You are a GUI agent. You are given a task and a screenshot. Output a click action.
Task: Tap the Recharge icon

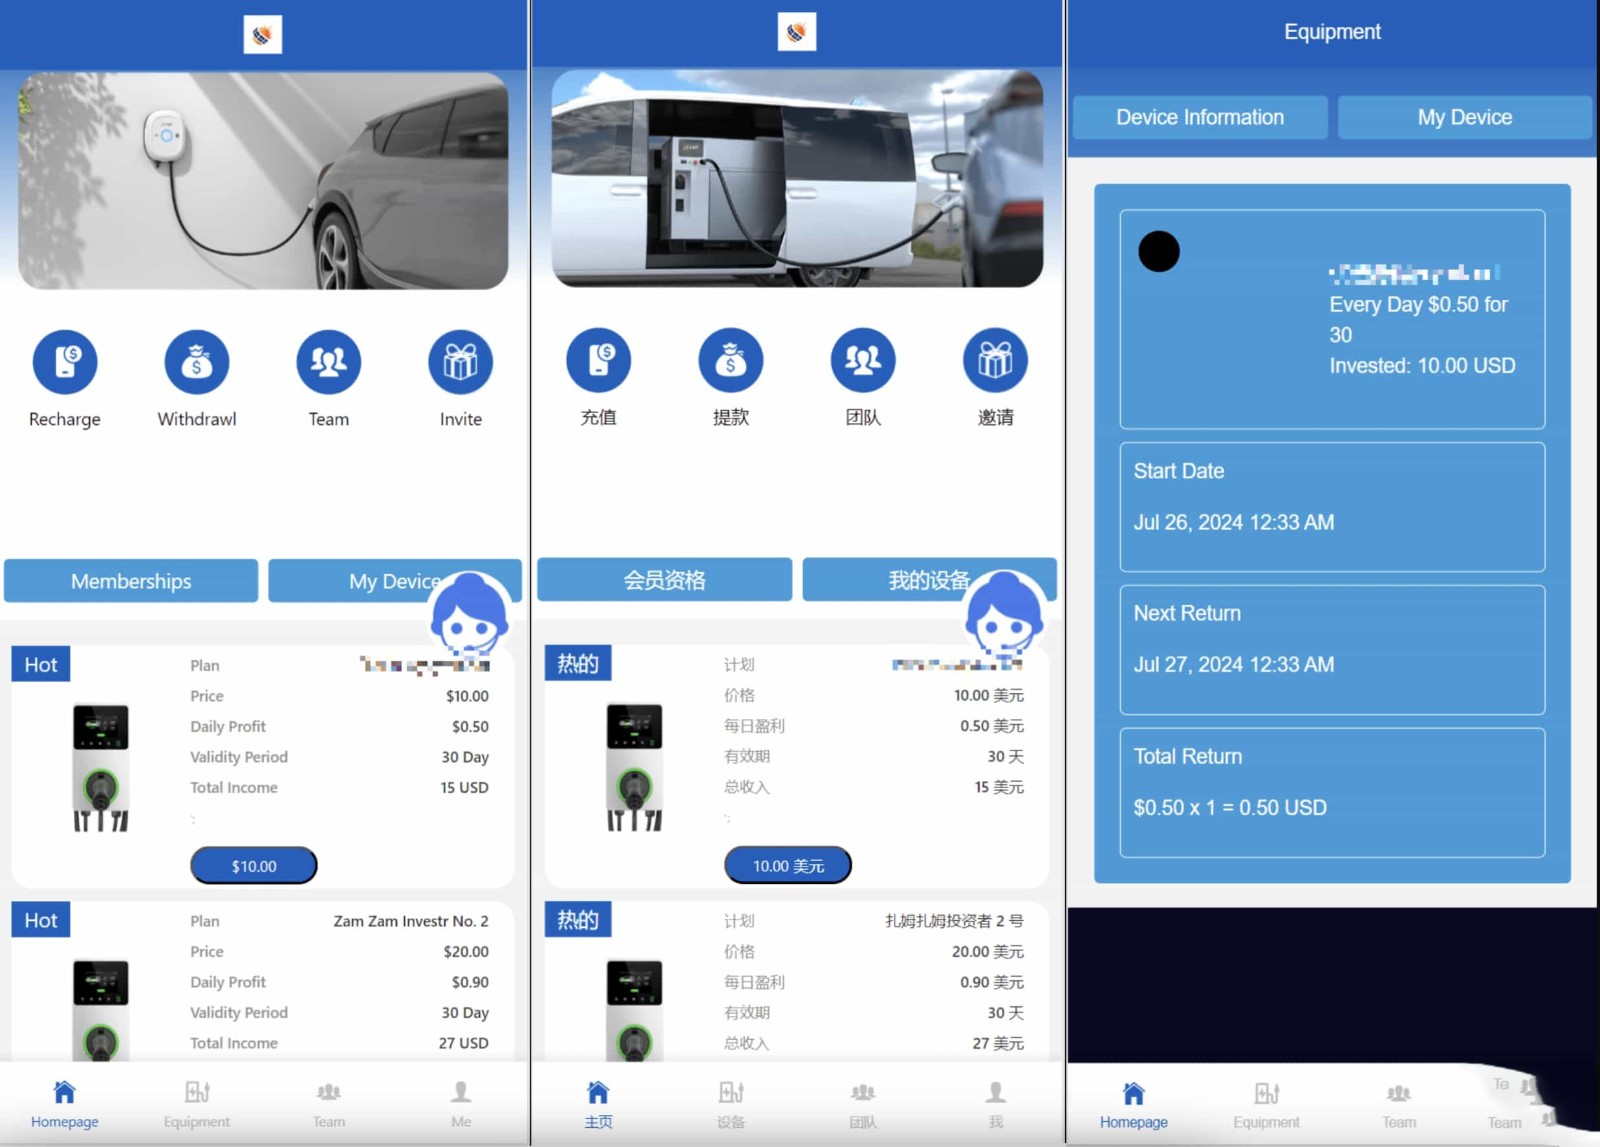click(65, 362)
